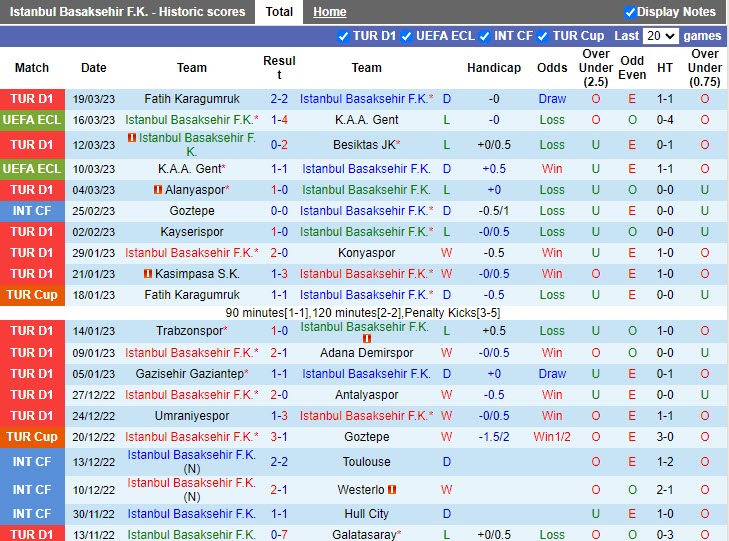Click the 3-1 result against Goztepe
Viewport: 729px width, 541px height.
pos(279,437)
